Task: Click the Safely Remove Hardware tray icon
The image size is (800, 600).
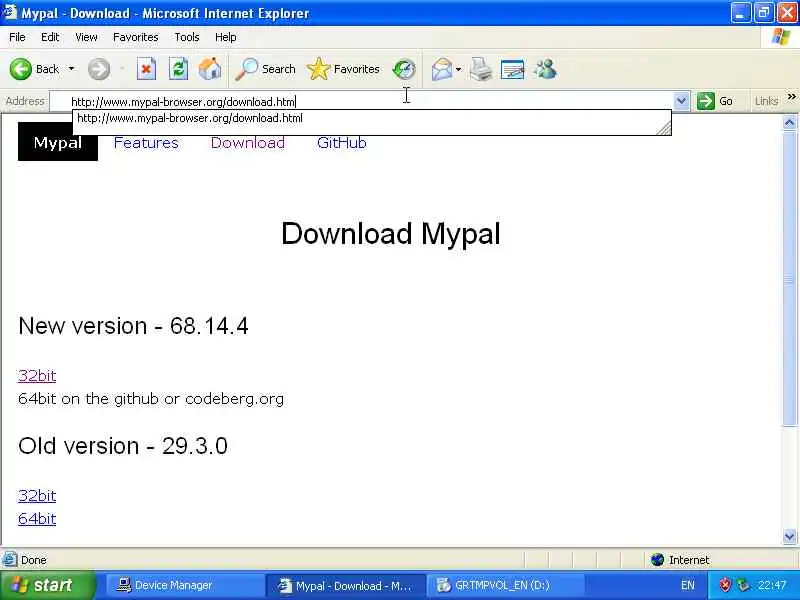Action: 743,585
